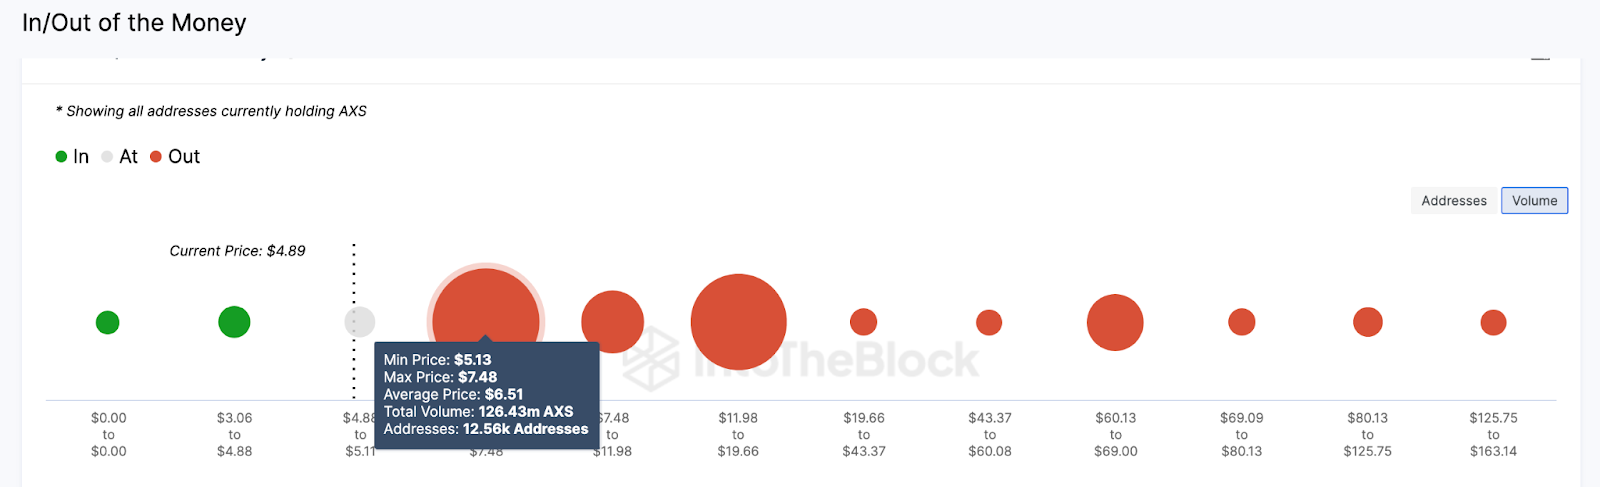Click the Current Price $4.89 label
The width and height of the screenshot is (1600, 487).
238,251
